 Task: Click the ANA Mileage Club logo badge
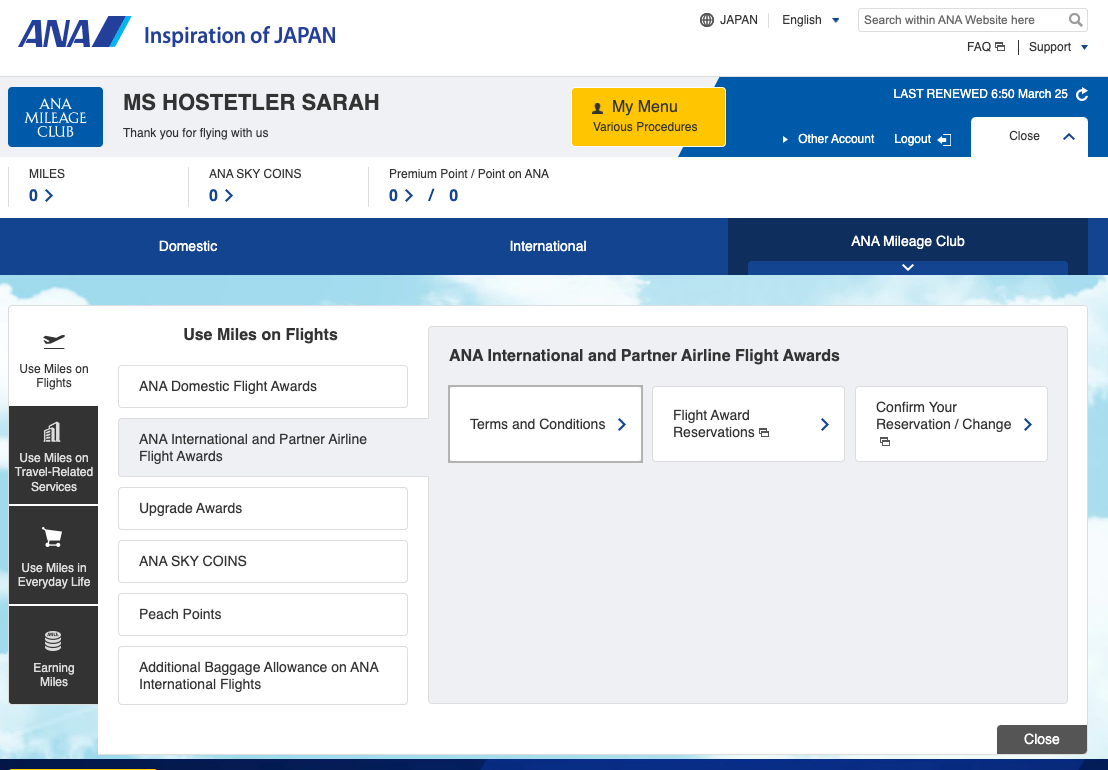point(55,117)
